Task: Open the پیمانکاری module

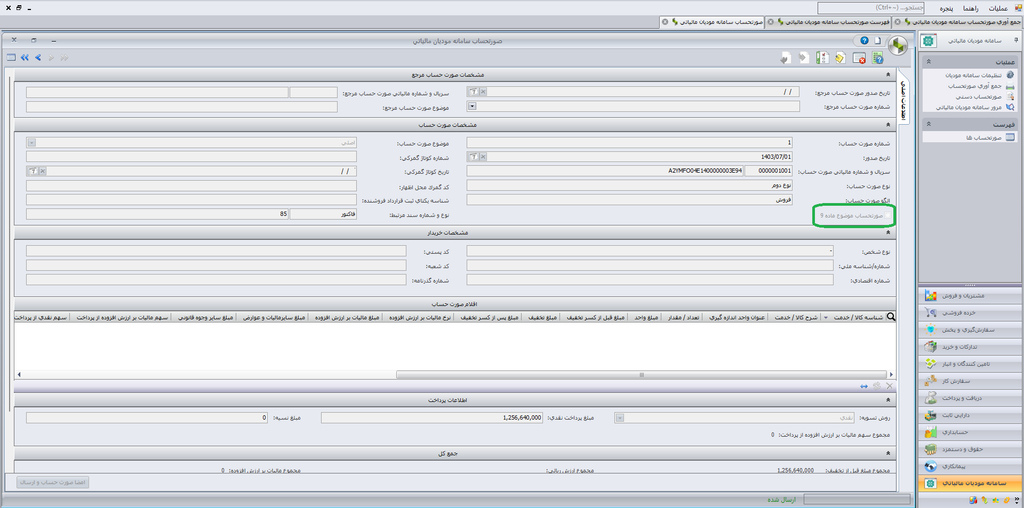Action: click(970, 466)
